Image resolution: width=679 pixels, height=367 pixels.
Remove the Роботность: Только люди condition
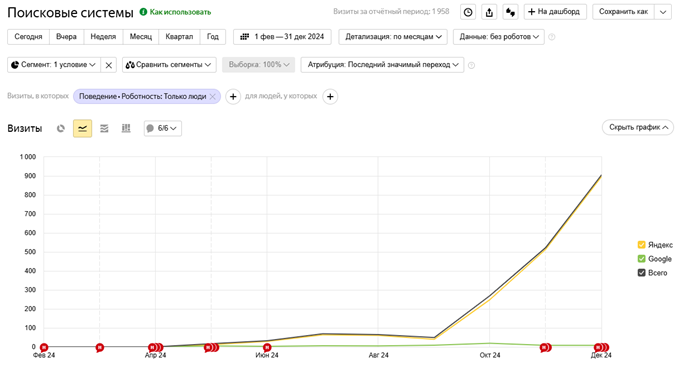point(213,97)
